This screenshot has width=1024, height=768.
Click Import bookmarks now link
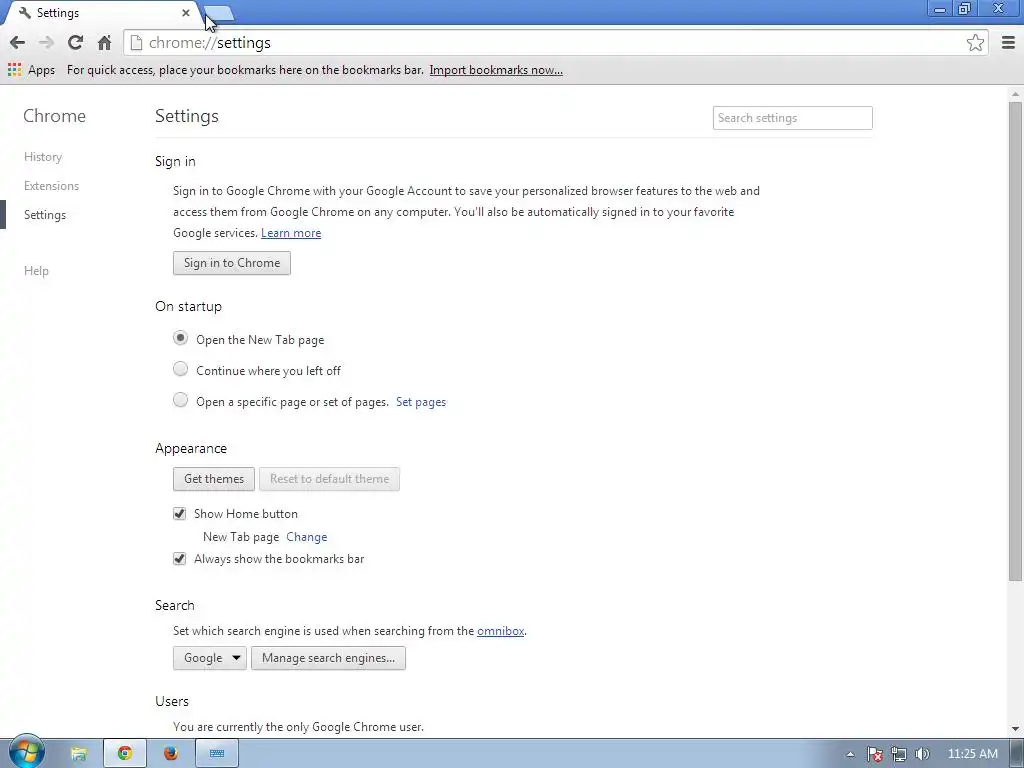pyautogui.click(x=496, y=70)
